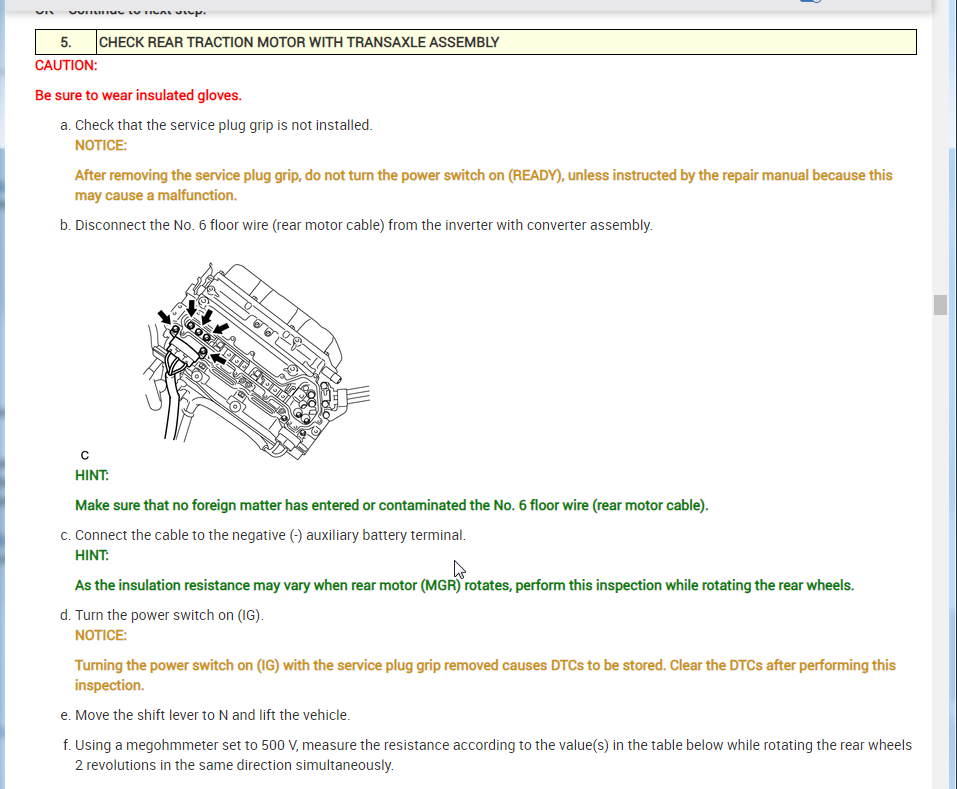Click the 'NOTICE:' label under step a
This screenshot has width=957, height=789.
coord(101,145)
